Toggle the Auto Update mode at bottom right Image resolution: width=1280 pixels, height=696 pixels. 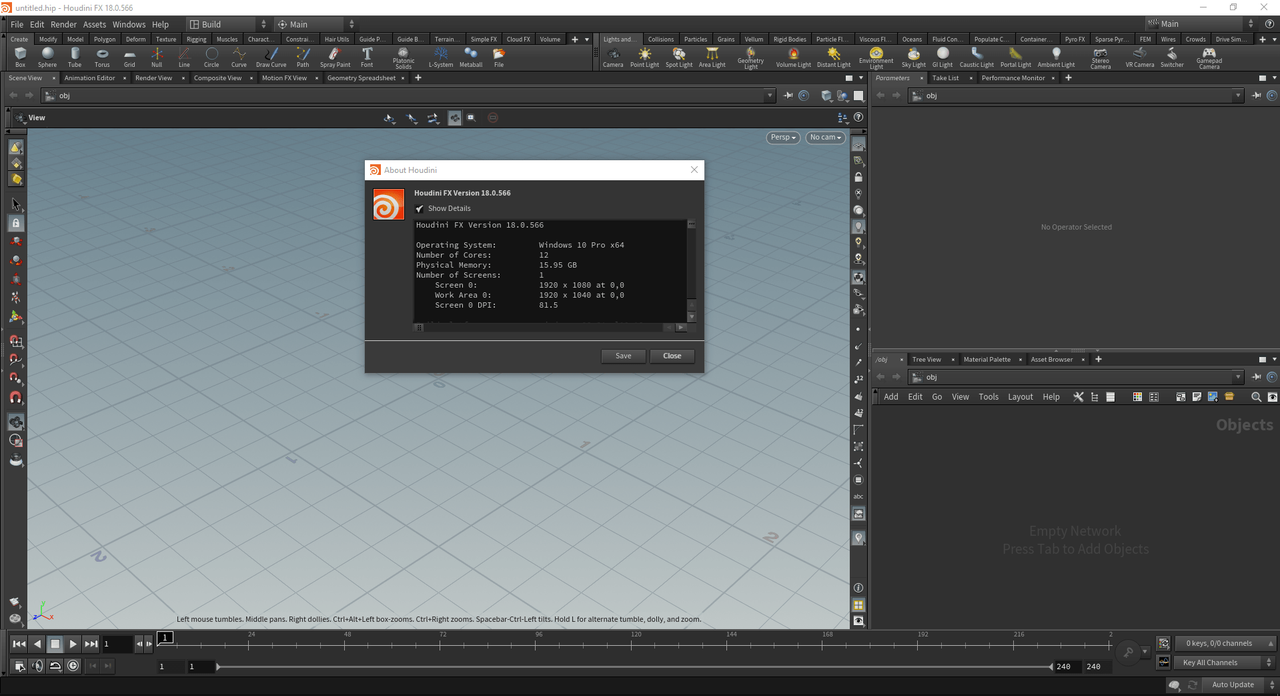(x=1232, y=685)
